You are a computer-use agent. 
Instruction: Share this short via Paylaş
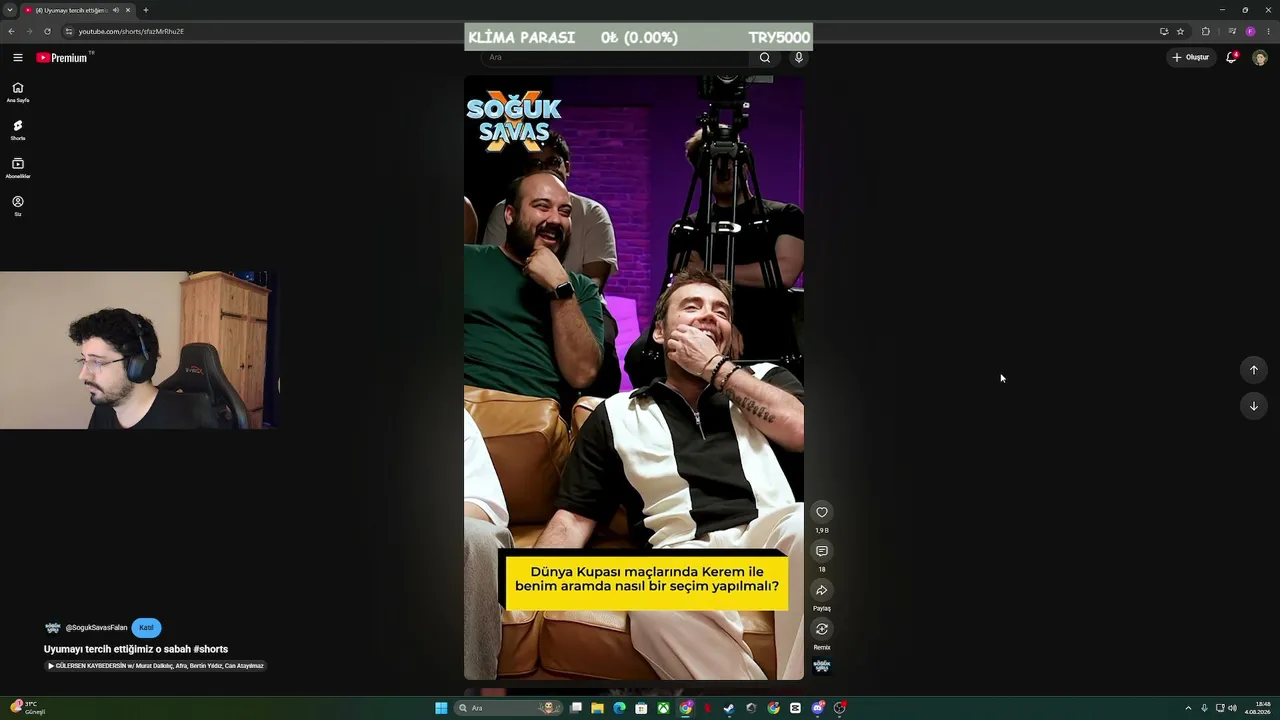(822, 590)
